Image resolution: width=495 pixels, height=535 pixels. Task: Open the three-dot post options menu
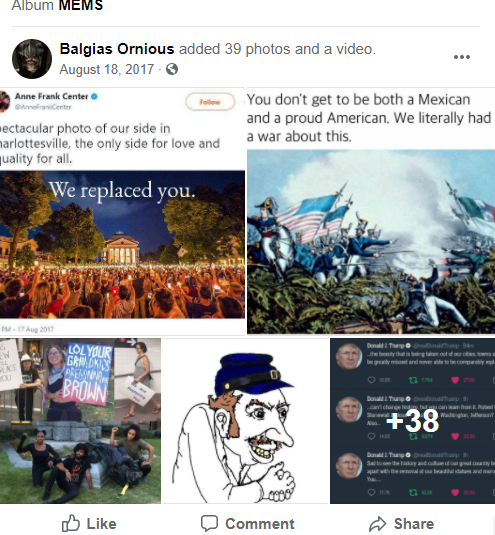[x=462, y=57]
